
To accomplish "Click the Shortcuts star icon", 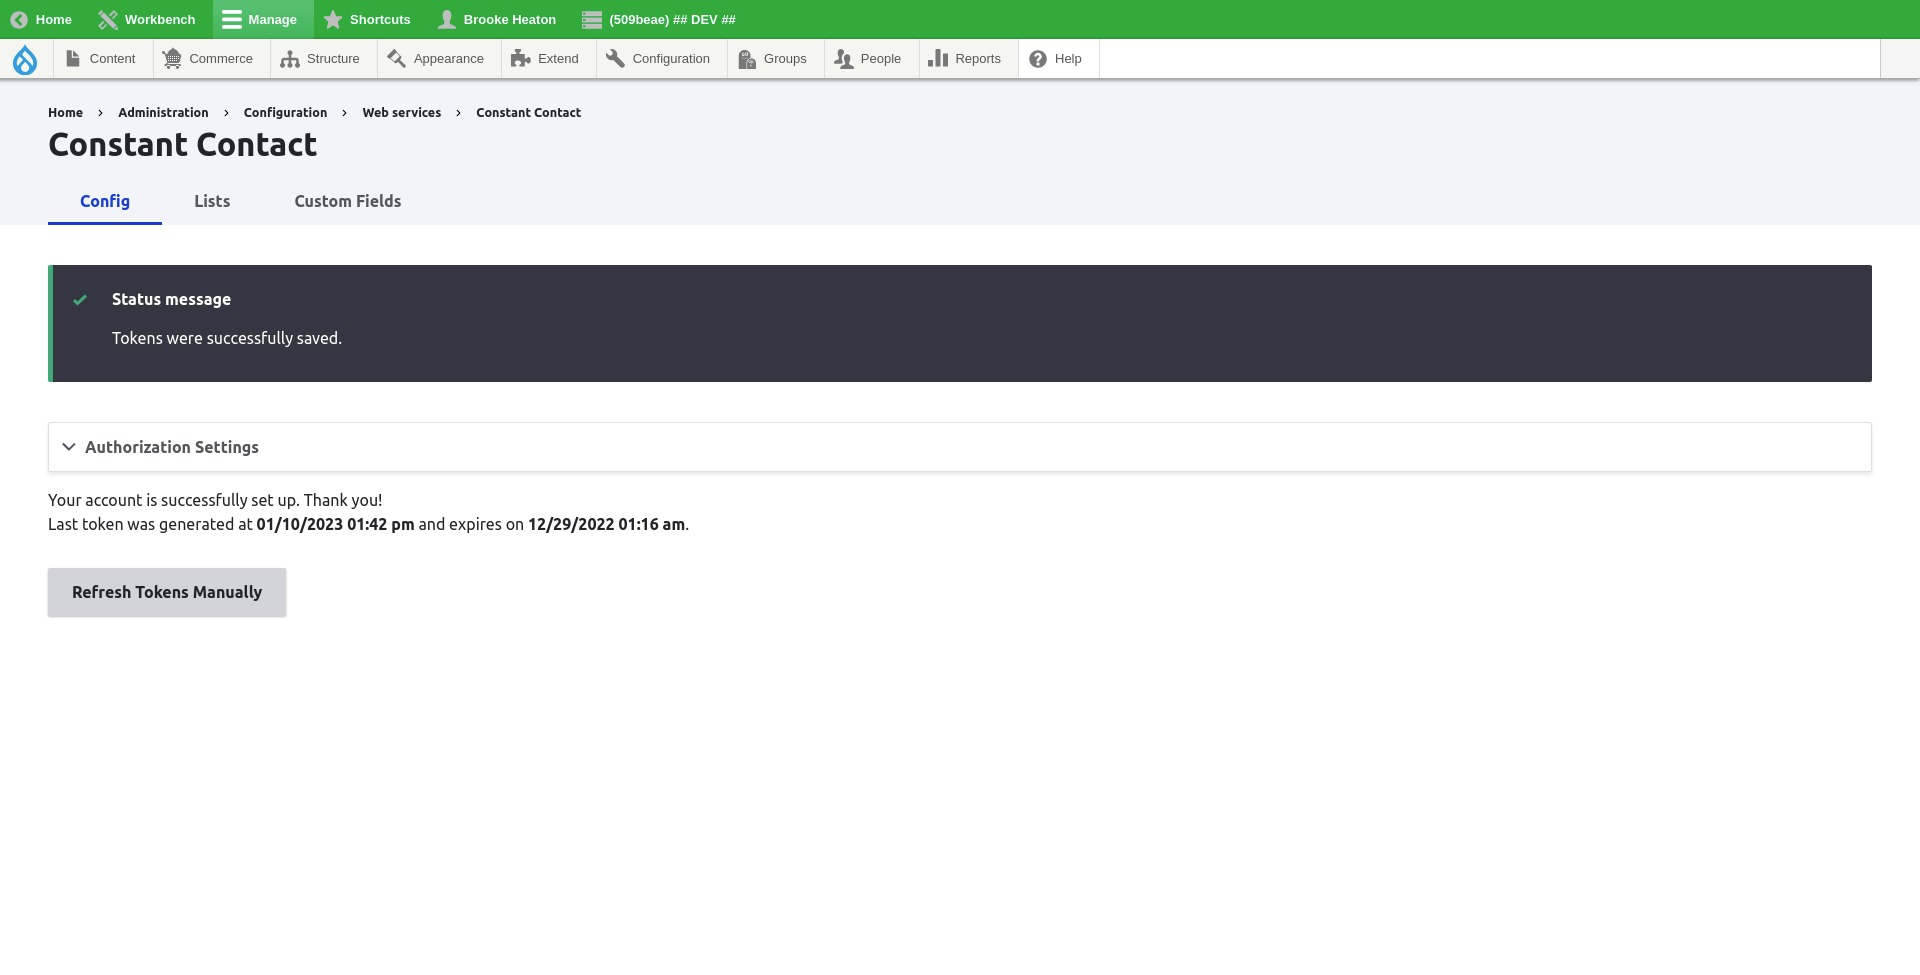I will tap(333, 20).
